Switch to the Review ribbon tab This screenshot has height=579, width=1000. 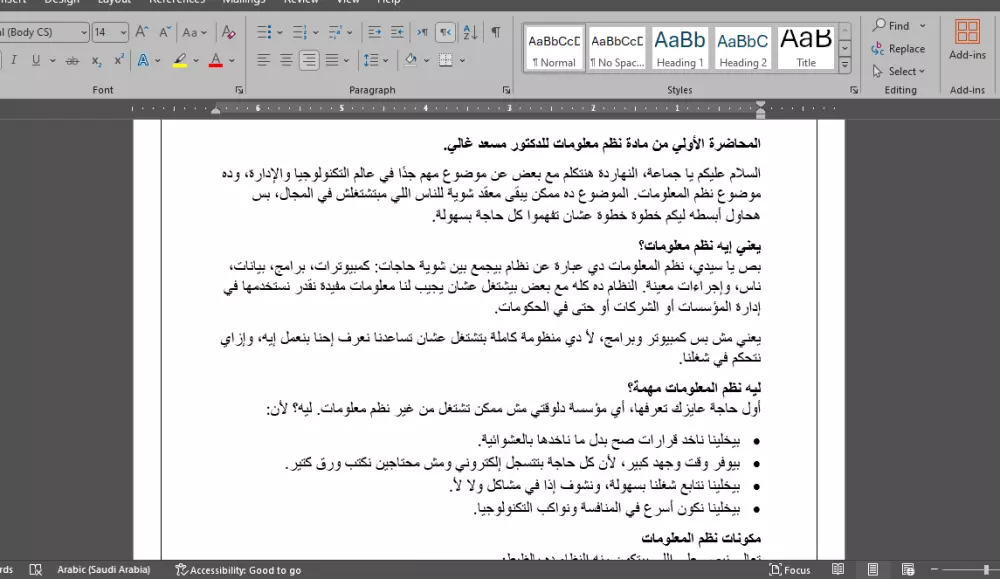point(301,2)
